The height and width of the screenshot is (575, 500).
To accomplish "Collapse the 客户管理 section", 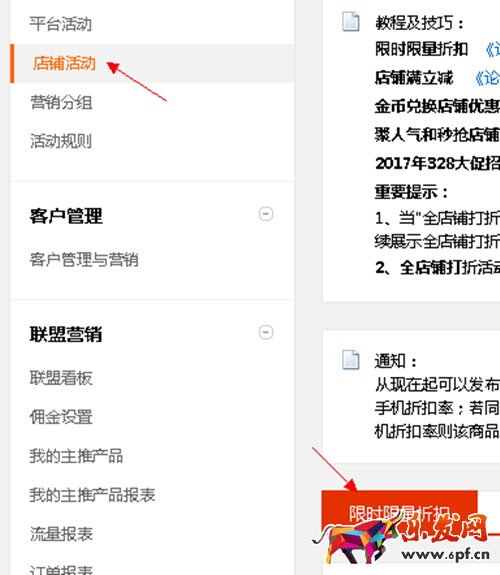I will [x=266, y=214].
